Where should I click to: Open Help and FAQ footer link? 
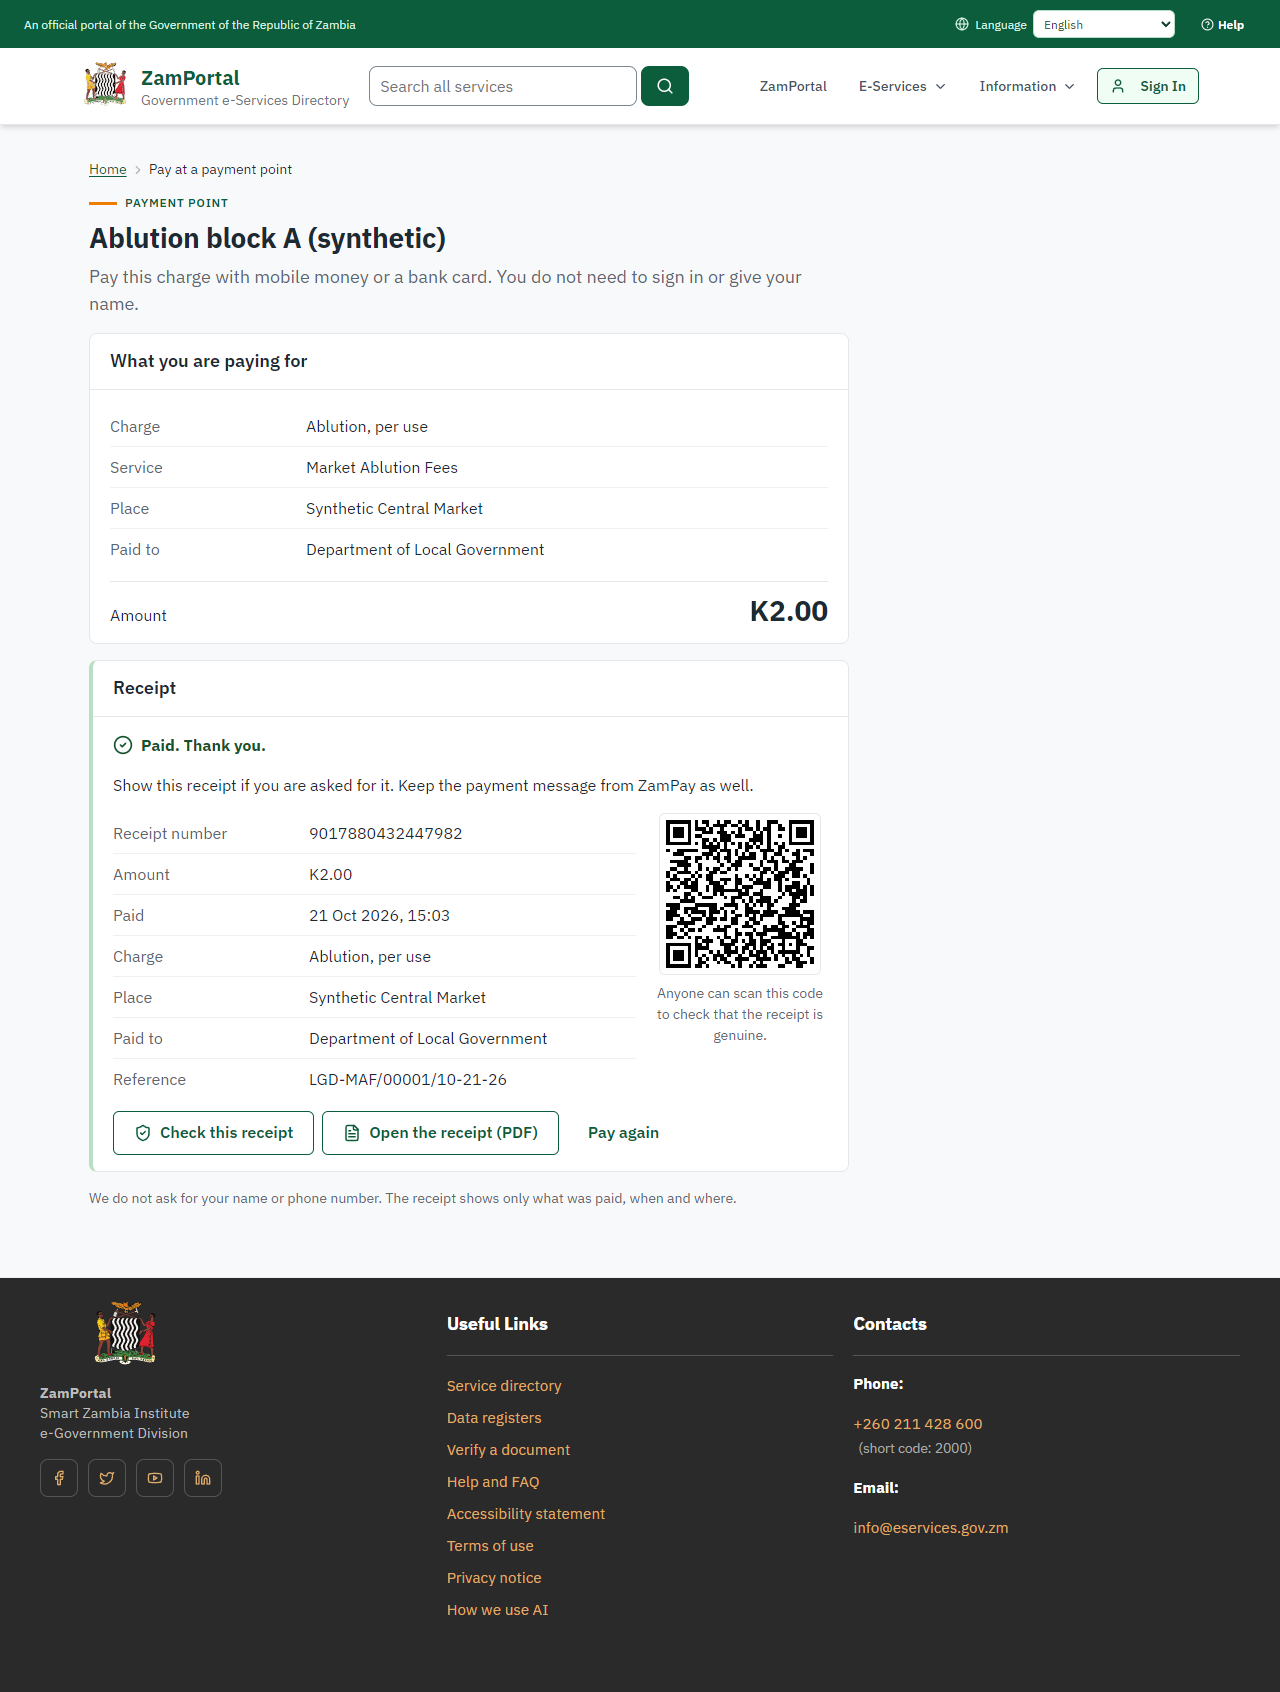click(x=493, y=1482)
